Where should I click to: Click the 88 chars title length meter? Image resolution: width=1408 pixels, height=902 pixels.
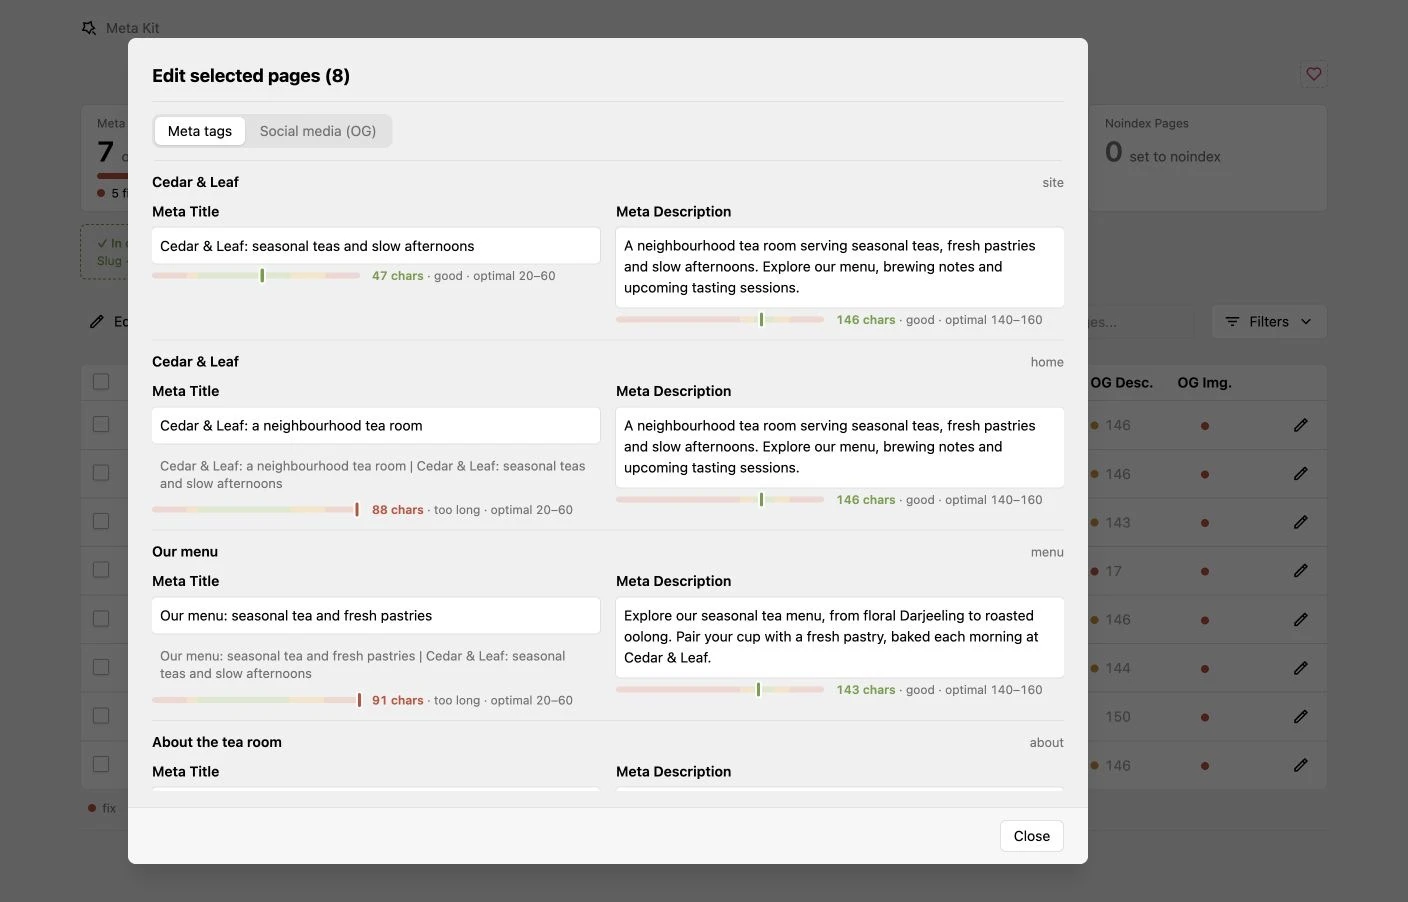pyautogui.click(x=256, y=510)
